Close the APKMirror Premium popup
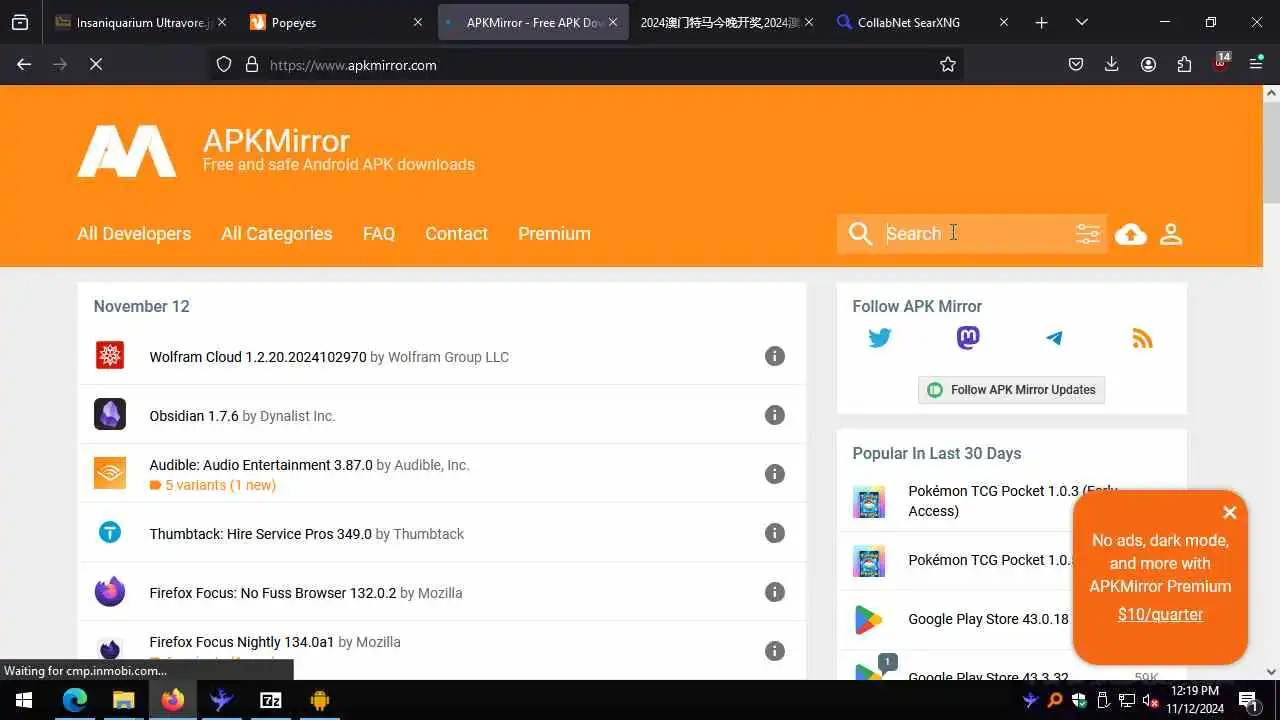 coord(1229,513)
